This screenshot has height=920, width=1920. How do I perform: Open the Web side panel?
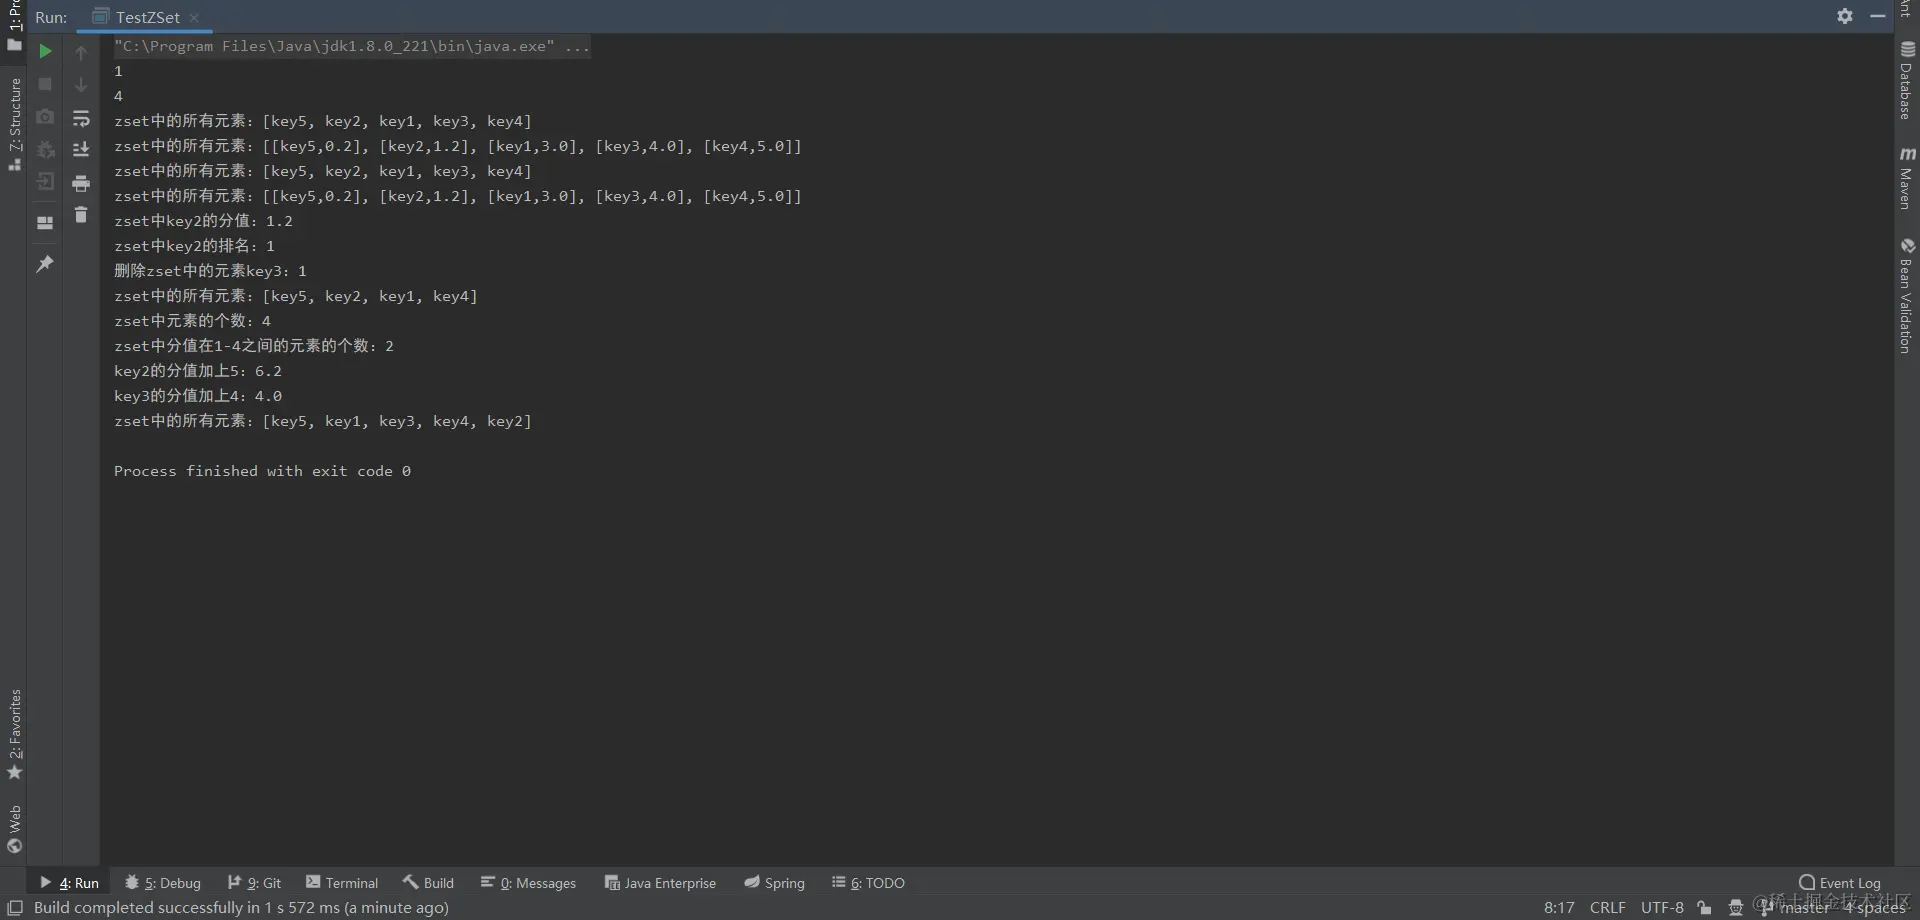coord(14,829)
